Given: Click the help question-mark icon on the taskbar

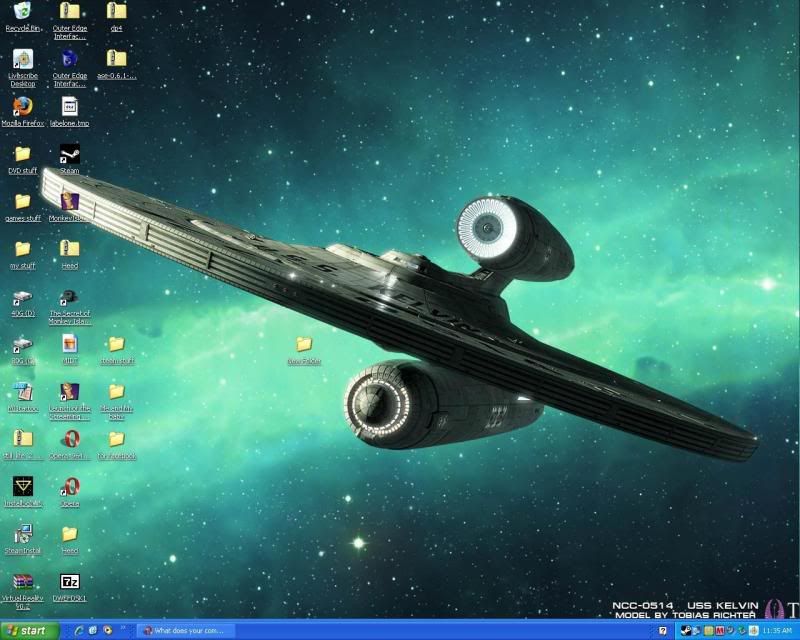Looking at the screenshot, I should [x=663, y=630].
